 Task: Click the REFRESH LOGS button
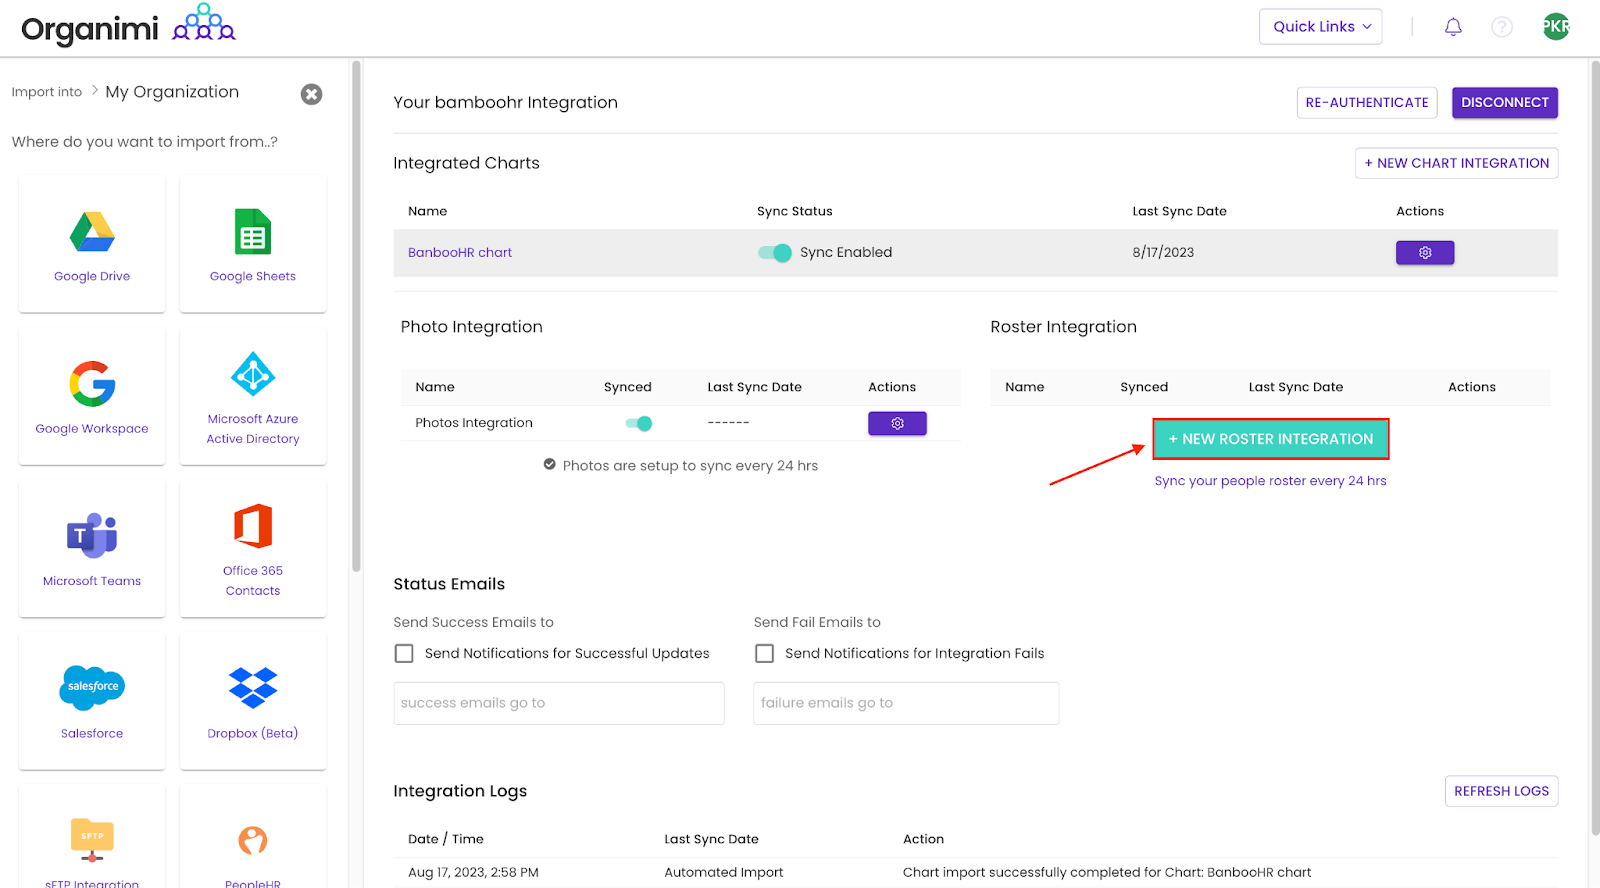coord(1501,791)
